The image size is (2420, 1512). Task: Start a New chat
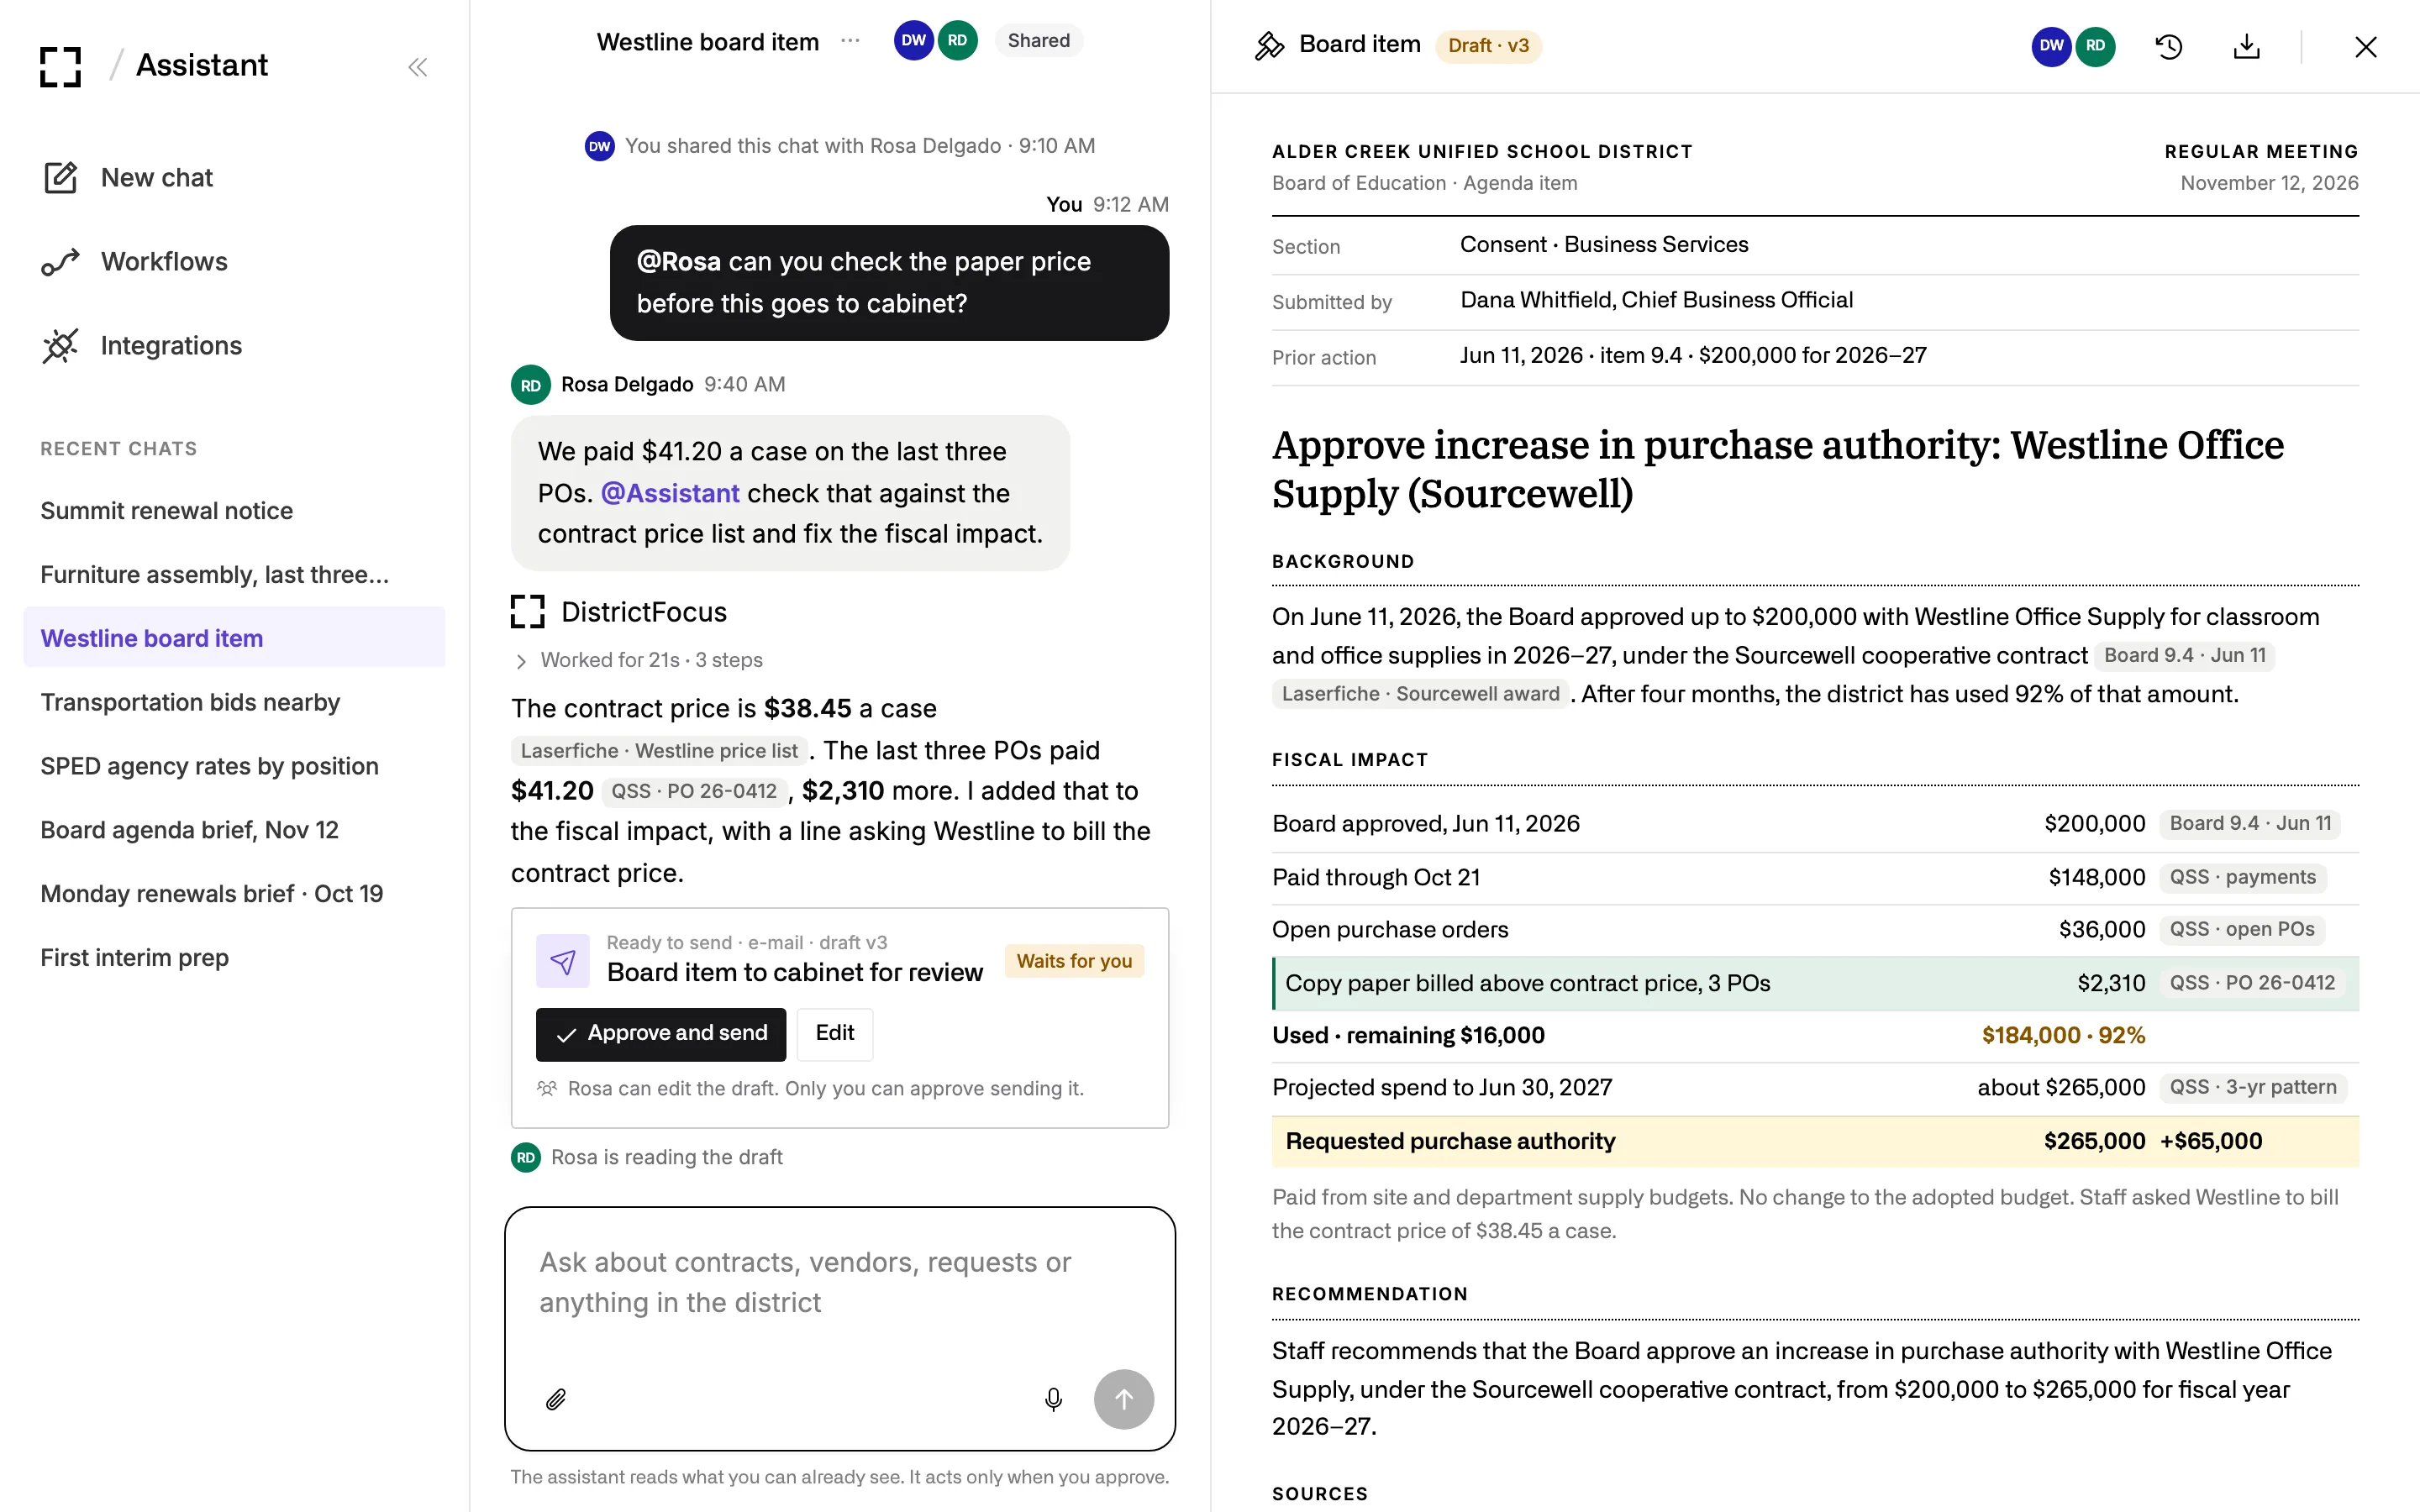pos(128,177)
